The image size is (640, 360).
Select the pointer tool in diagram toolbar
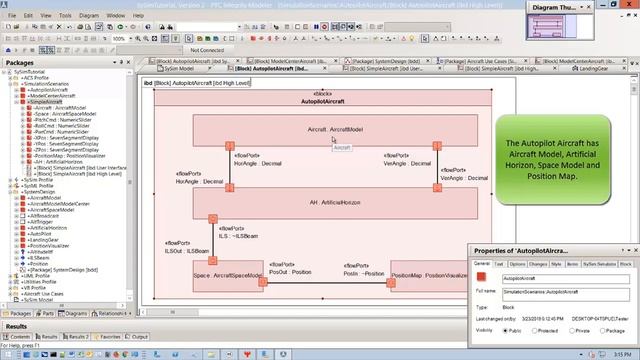[x=189, y=39]
